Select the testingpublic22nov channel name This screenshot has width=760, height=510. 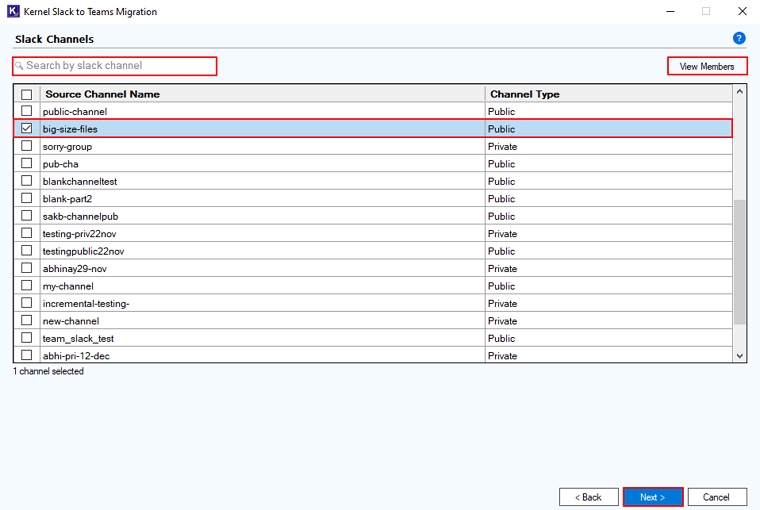coord(83,251)
